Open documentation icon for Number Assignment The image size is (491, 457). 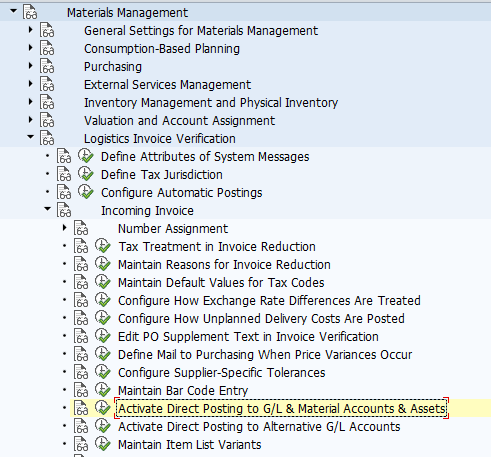[x=81, y=228]
